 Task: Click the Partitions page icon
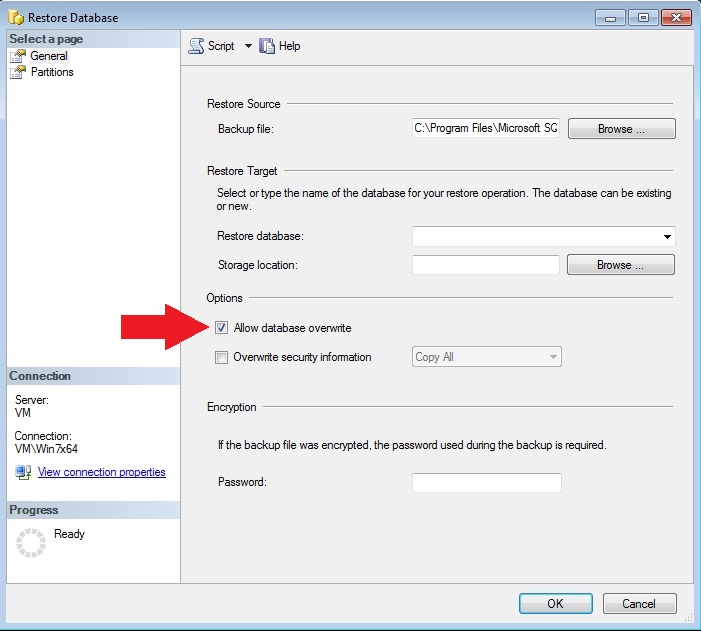[x=18, y=72]
